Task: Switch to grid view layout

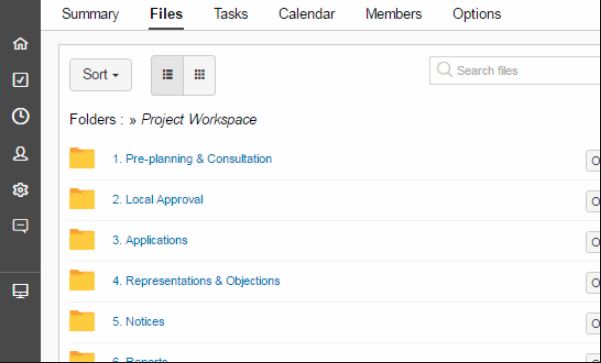Action: tap(199, 75)
